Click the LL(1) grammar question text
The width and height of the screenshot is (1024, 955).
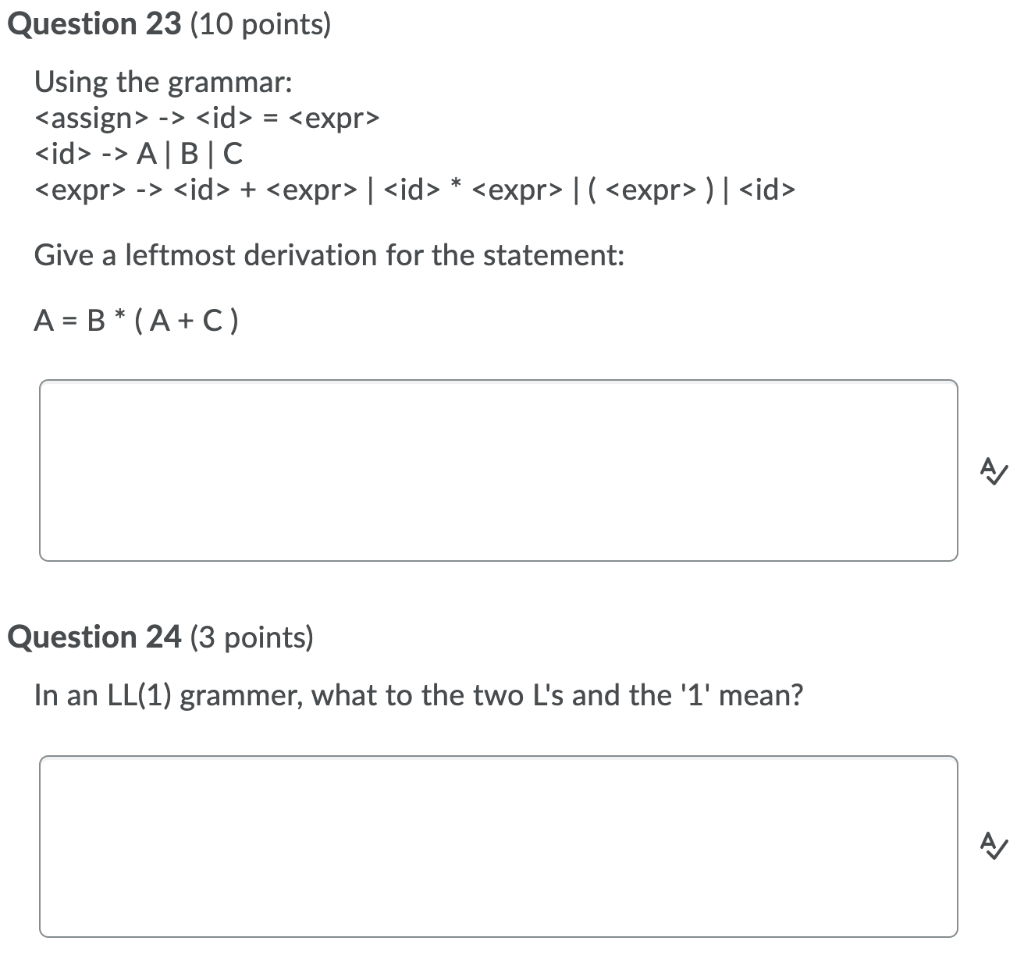pos(420,694)
